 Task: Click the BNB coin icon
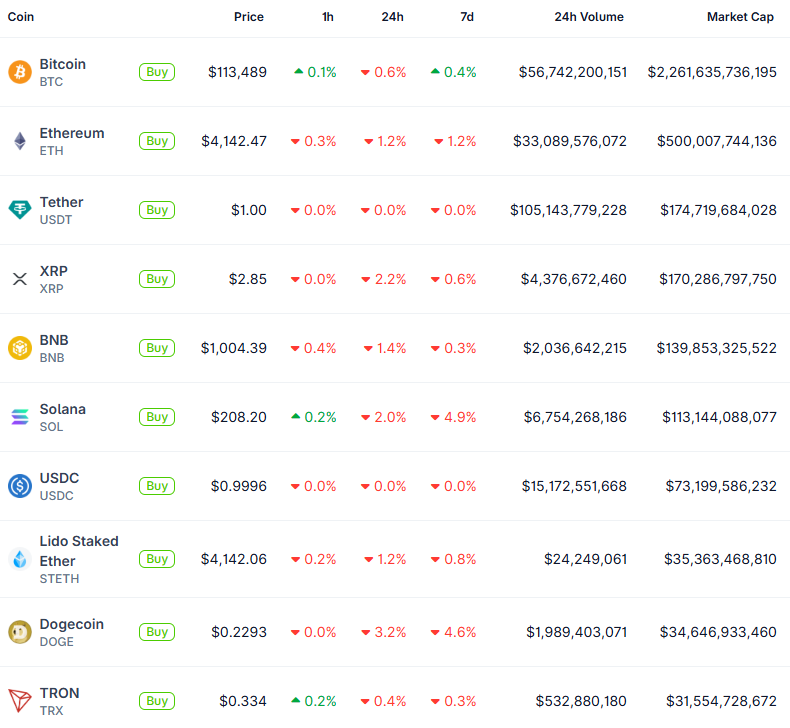(x=20, y=348)
